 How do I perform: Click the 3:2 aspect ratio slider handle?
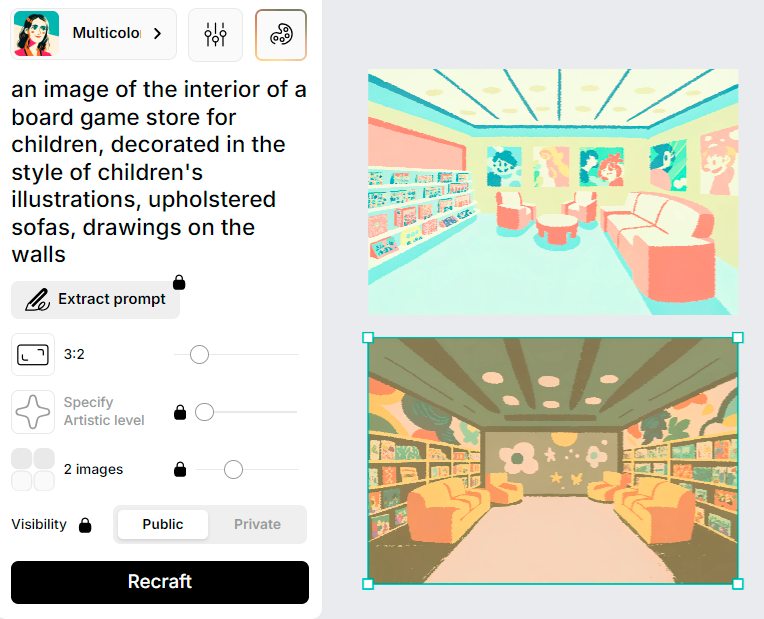pos(199,354)
